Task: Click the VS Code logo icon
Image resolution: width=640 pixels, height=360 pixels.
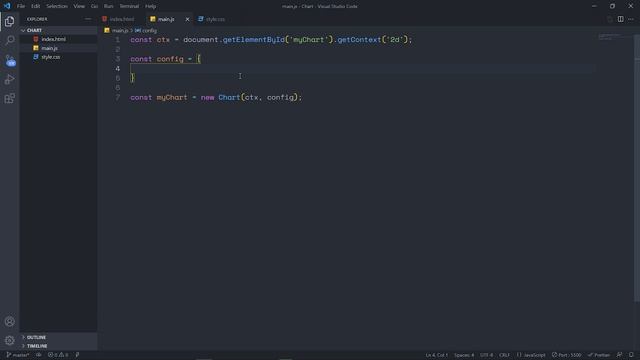Action: pos(7,6)
